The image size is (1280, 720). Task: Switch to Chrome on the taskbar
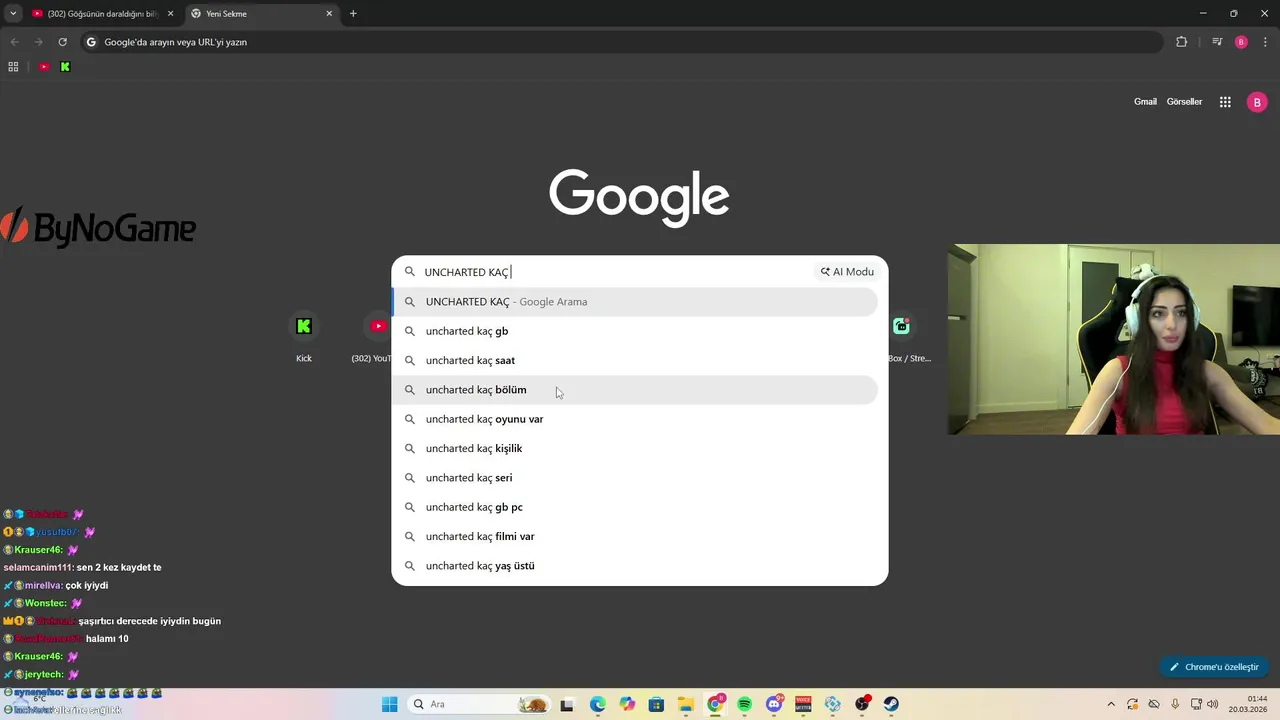[715, 704]
